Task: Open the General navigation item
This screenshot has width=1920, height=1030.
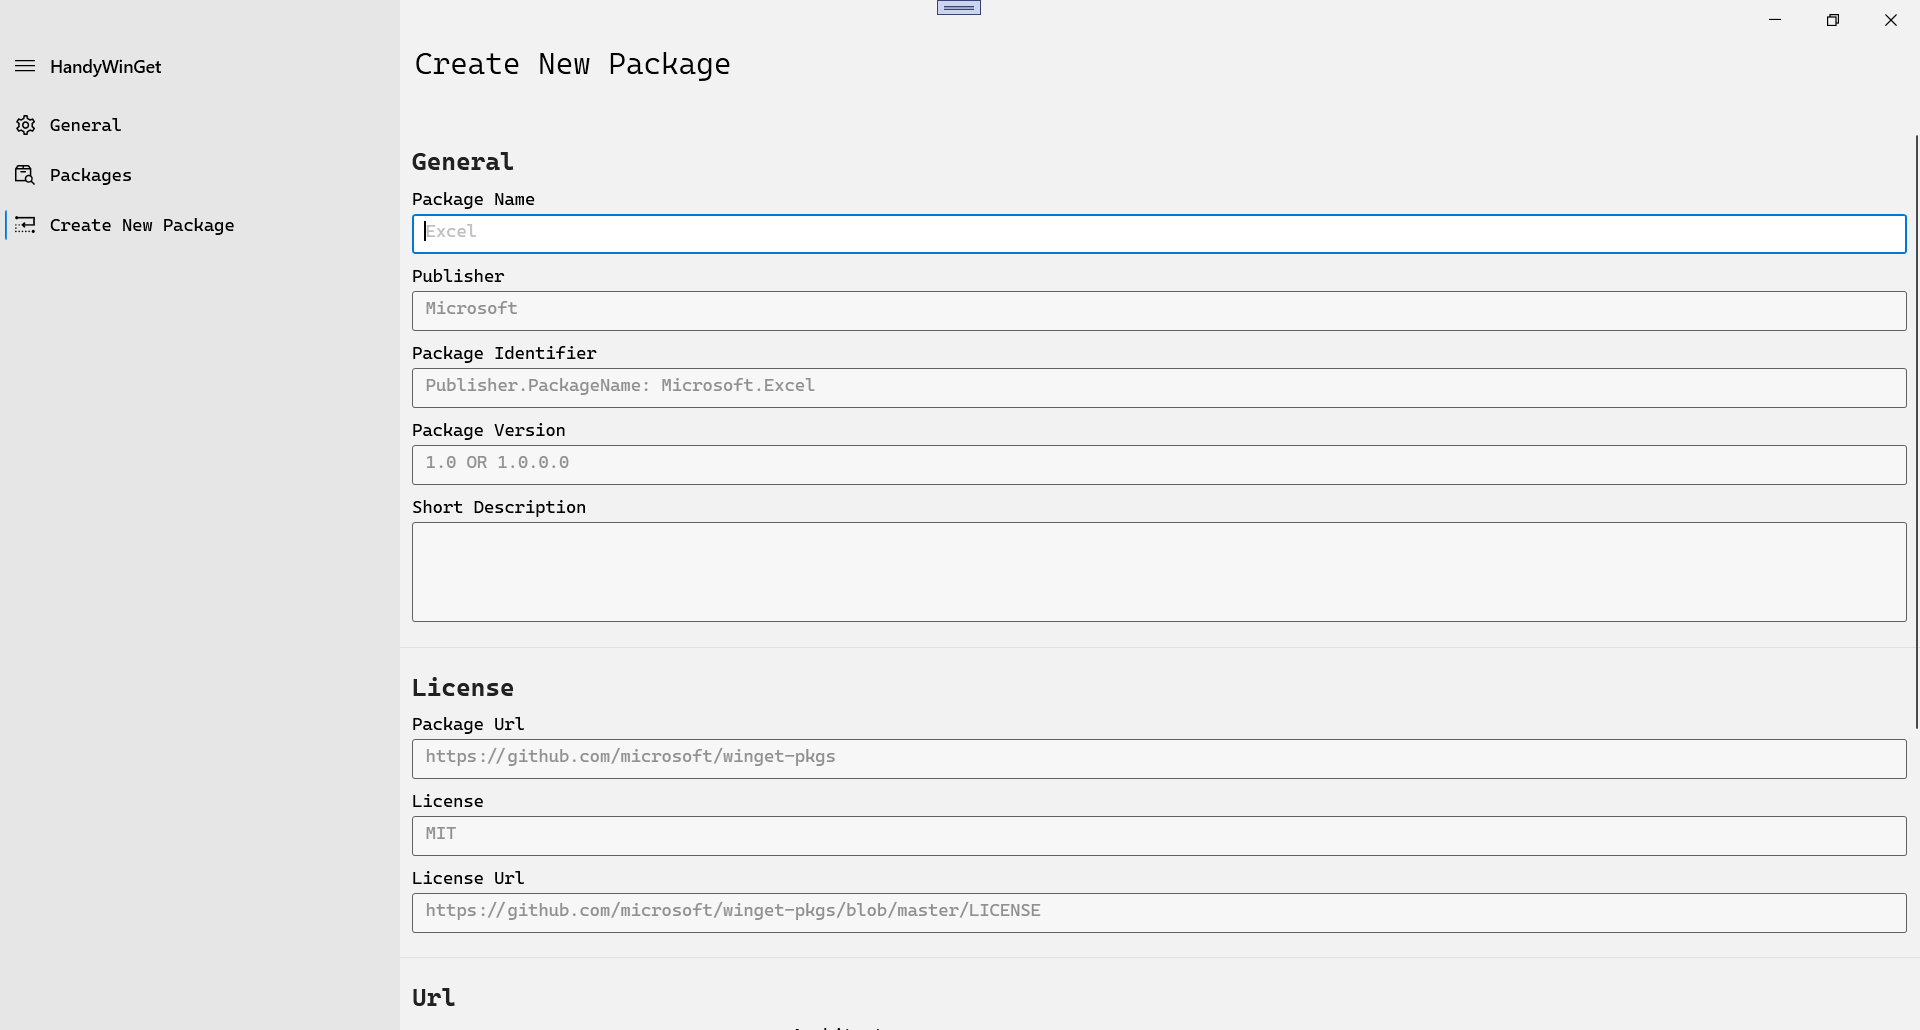Action: tap(200, 125)
